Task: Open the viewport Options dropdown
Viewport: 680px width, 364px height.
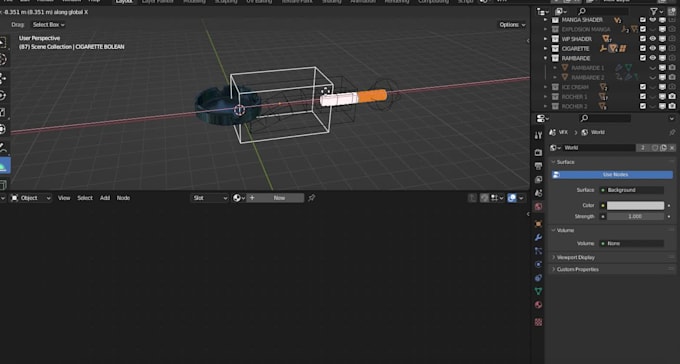Action: click(x=512, y=25)
